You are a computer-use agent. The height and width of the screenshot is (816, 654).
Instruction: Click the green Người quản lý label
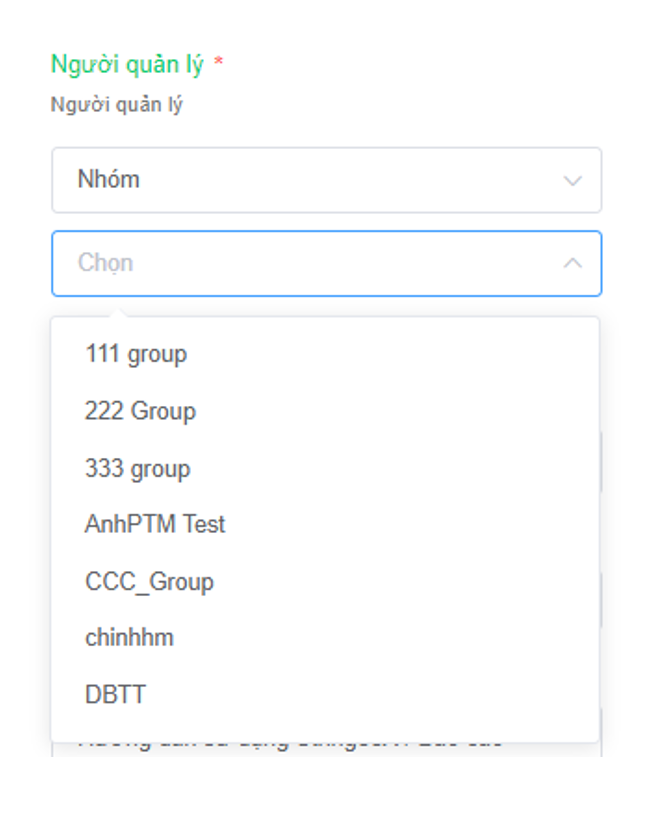[127, 66]
